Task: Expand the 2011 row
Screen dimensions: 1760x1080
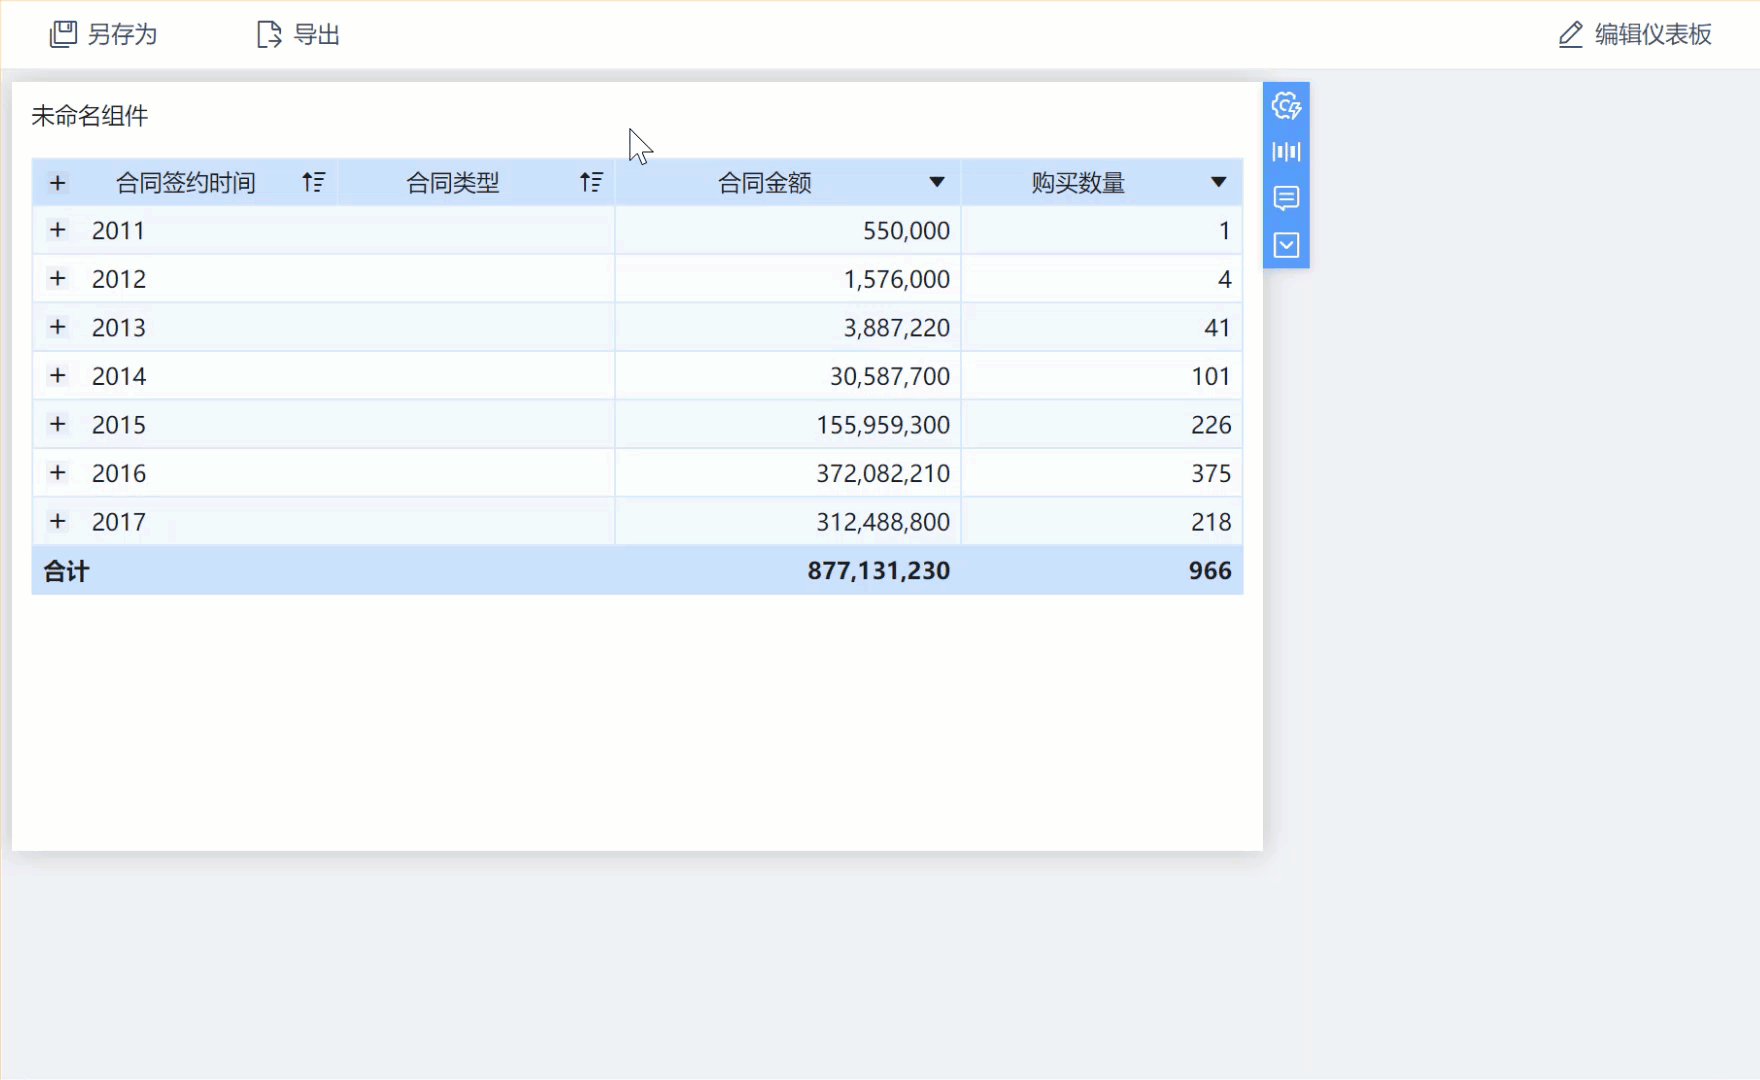Action: coord(58,230)
